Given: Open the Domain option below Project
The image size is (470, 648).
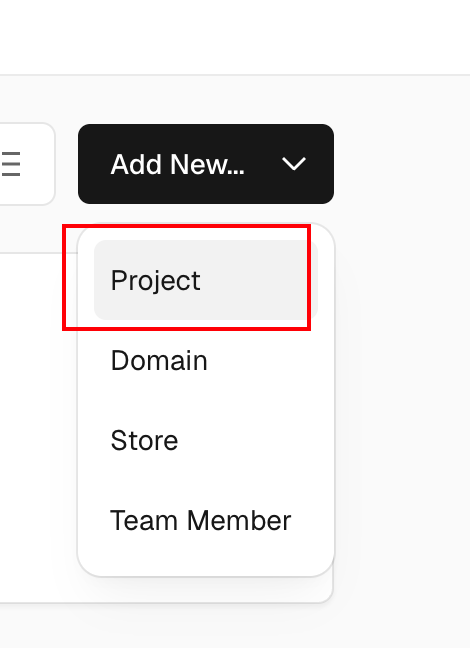Looking at the screenshot, I should 206,360.
